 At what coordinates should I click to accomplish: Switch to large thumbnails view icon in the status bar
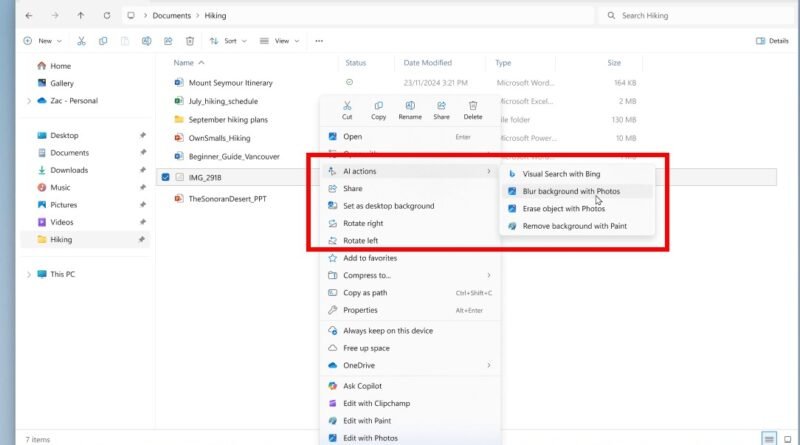pyautogui.click(x=788, y=439)
